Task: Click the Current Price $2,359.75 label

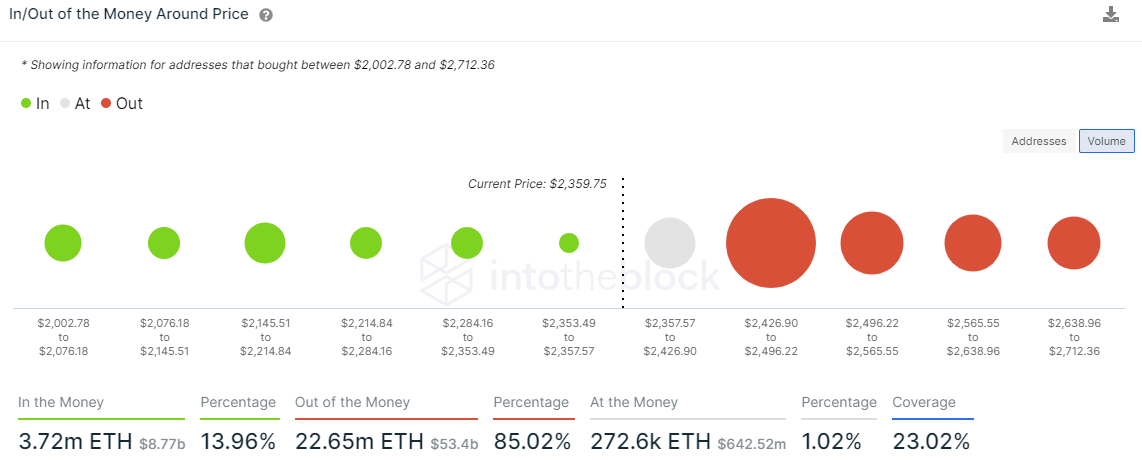Action: [x=537, y=184]
